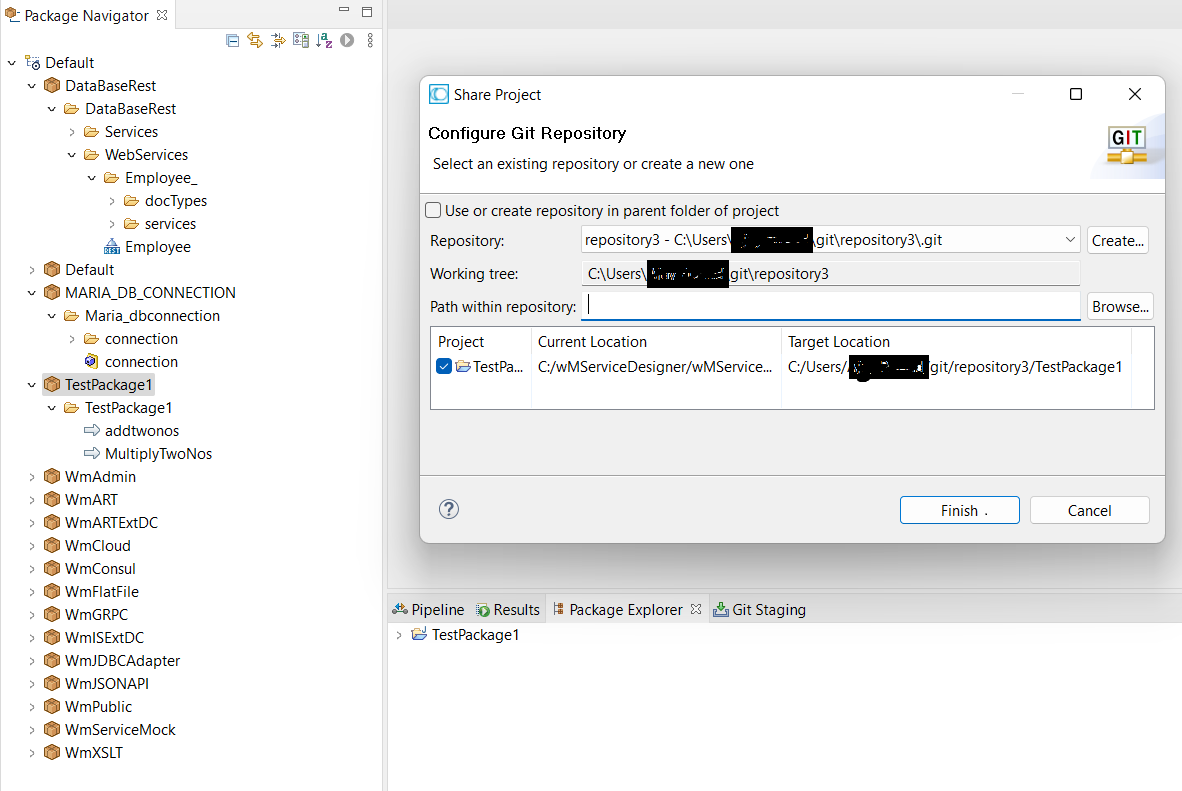This screenshot has width=1182, height=791.
Task: Click the grey play icon in the navigator toolbar
Action: tap(348, 40)
